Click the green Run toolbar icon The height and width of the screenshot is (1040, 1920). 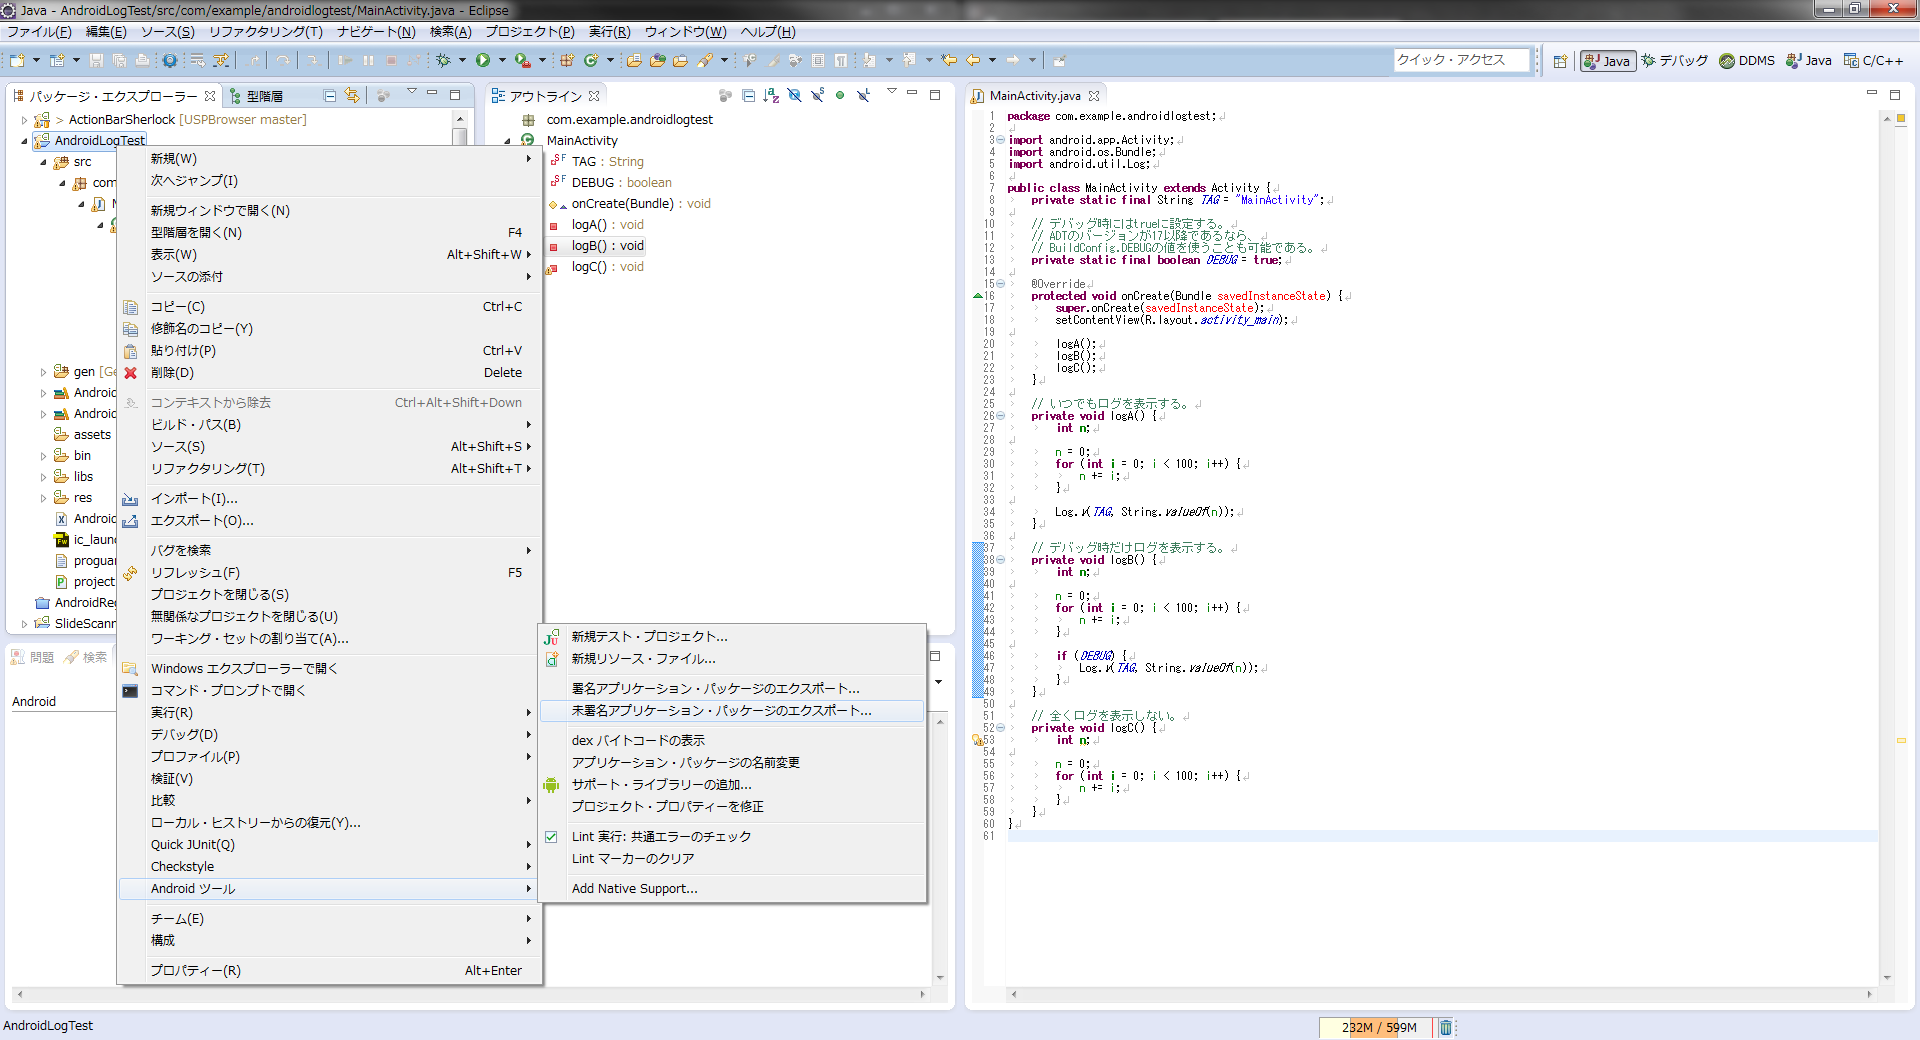point(483,60)
